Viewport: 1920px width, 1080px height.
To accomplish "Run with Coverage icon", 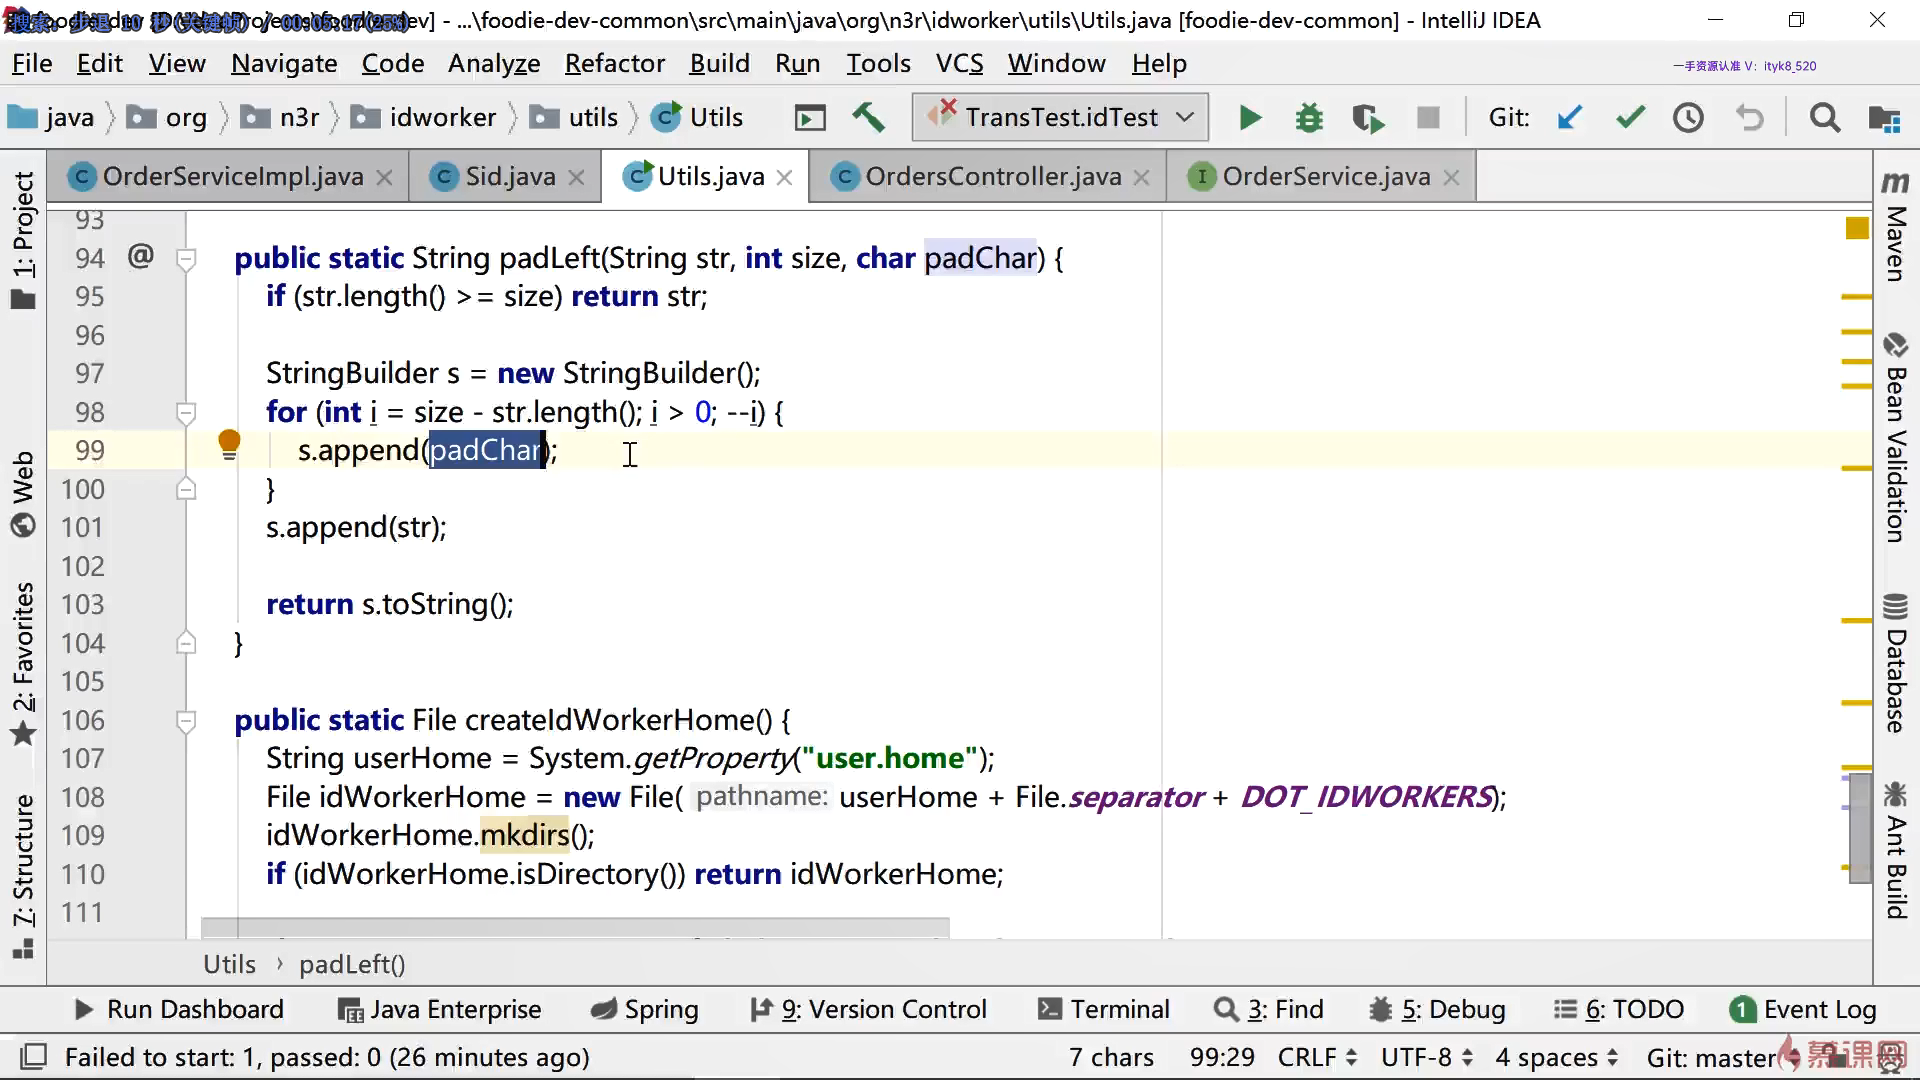I will pyautogui.click(x=1368, y=118).
